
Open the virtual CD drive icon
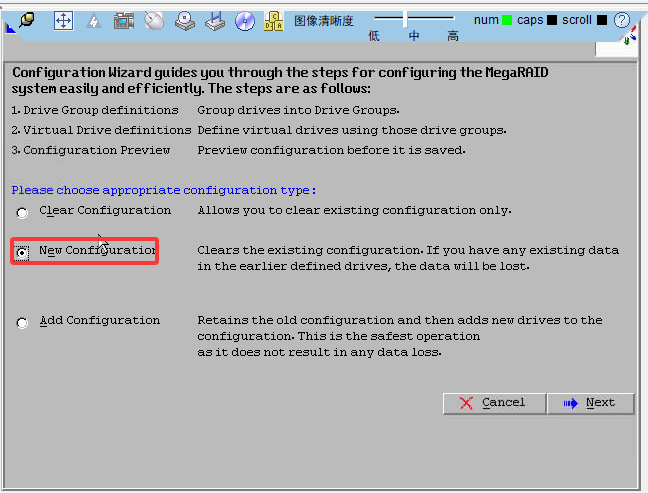(x=184, y=21)
